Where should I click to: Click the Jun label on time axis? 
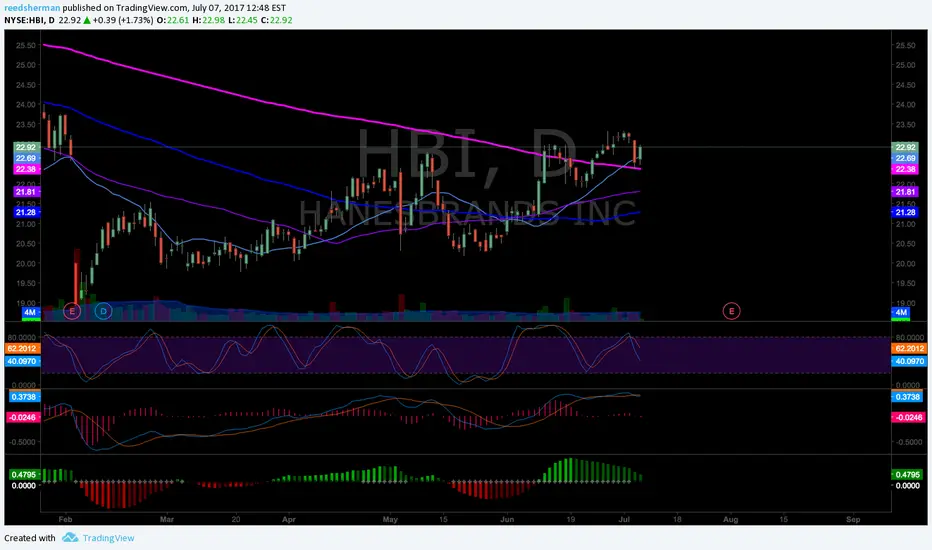pos(507,519)
